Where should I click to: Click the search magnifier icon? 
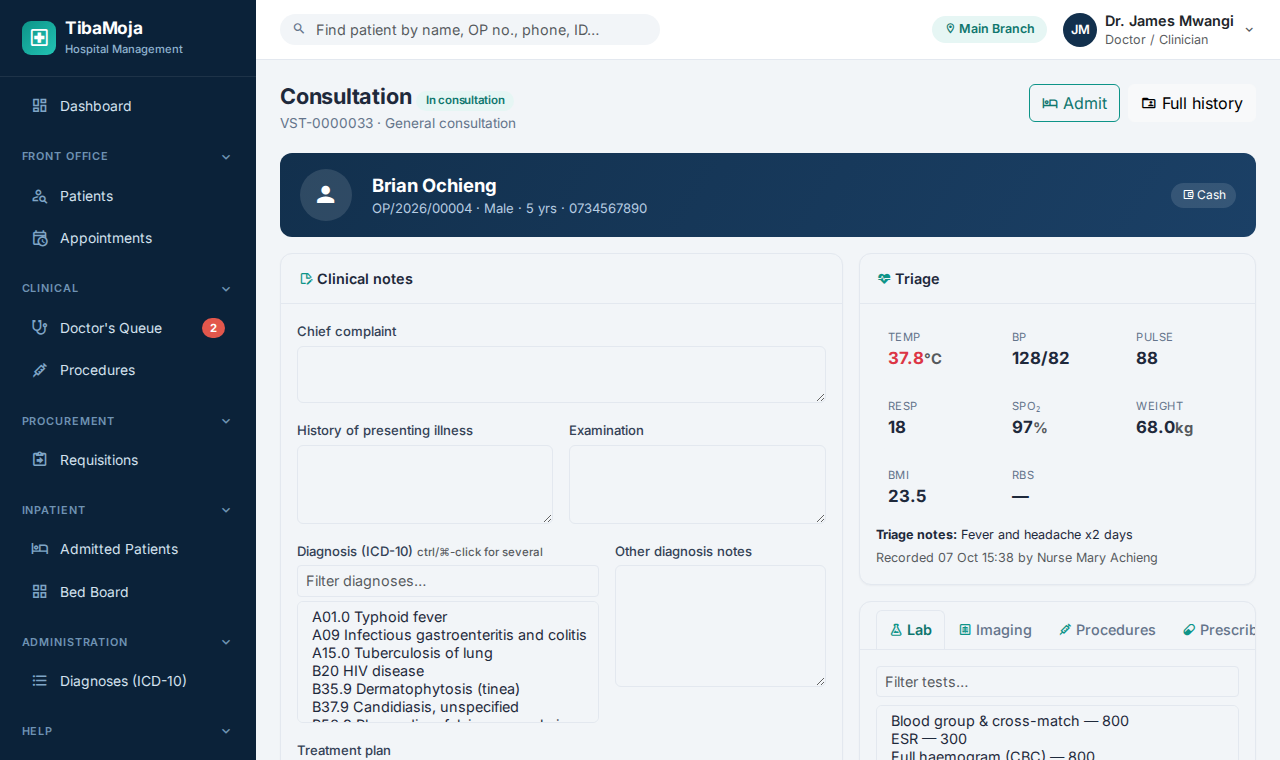[x=299, y=29]
